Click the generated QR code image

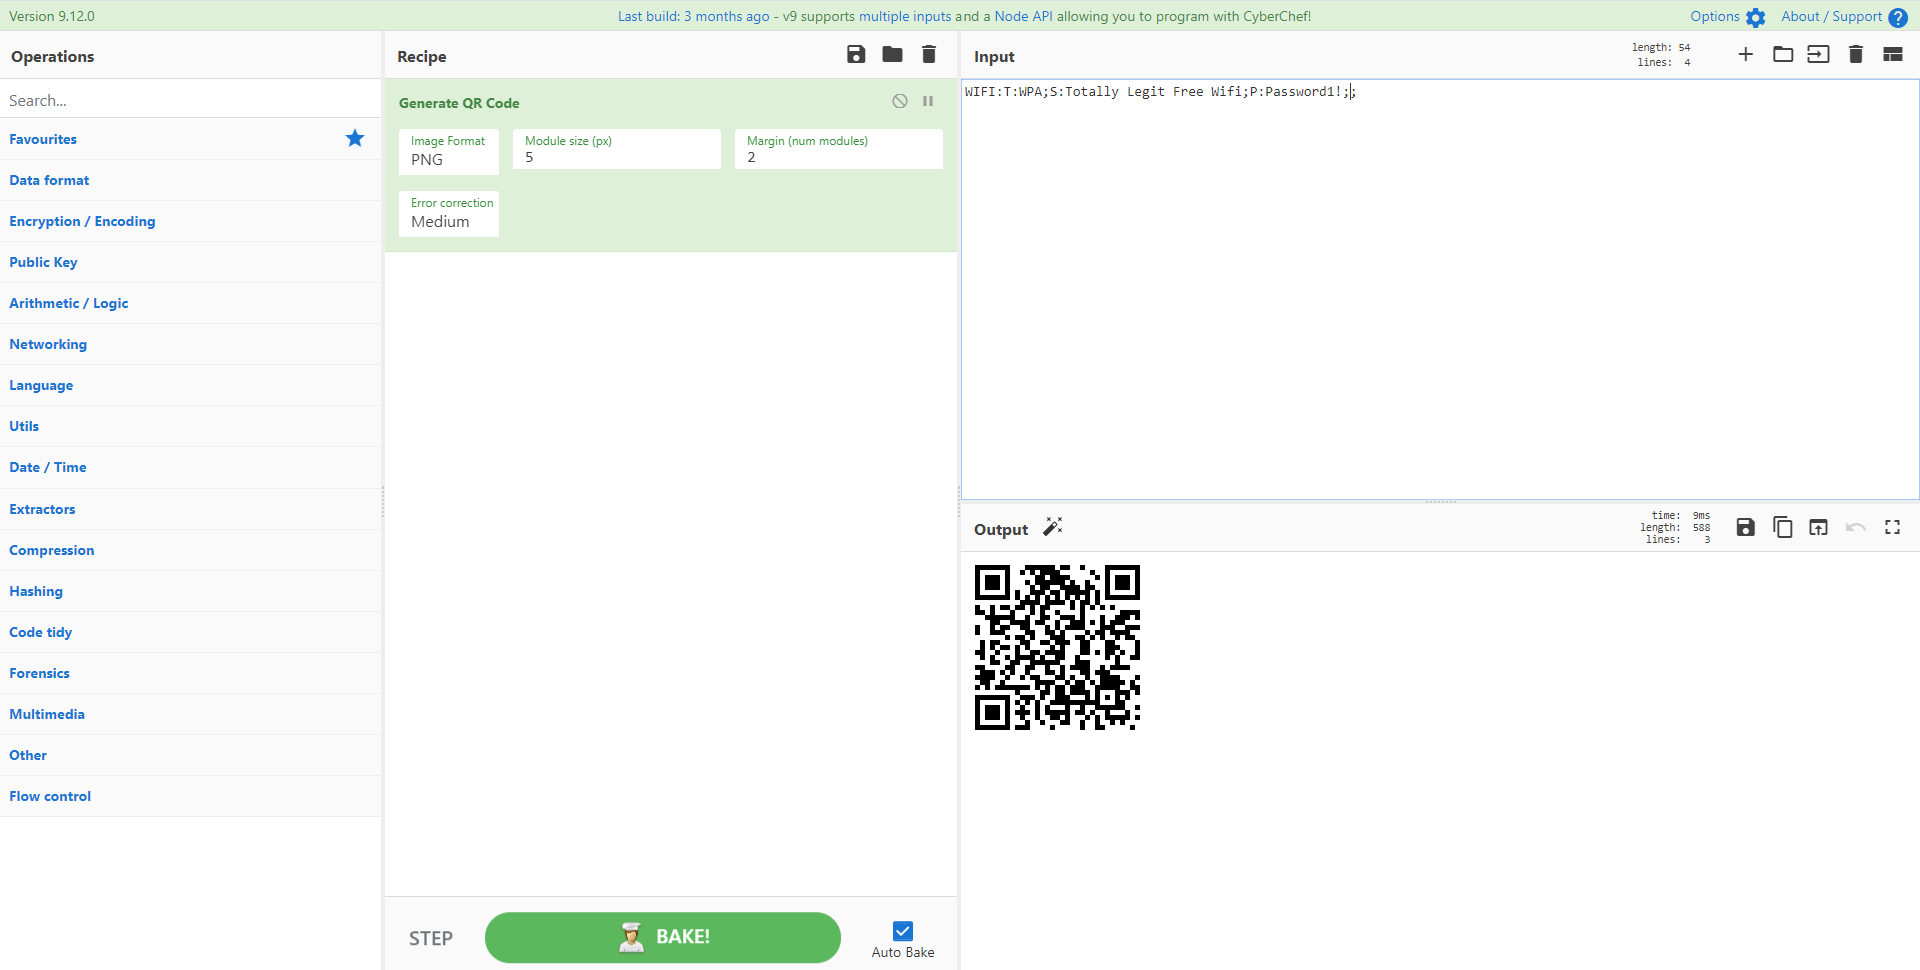[1057, 647]
